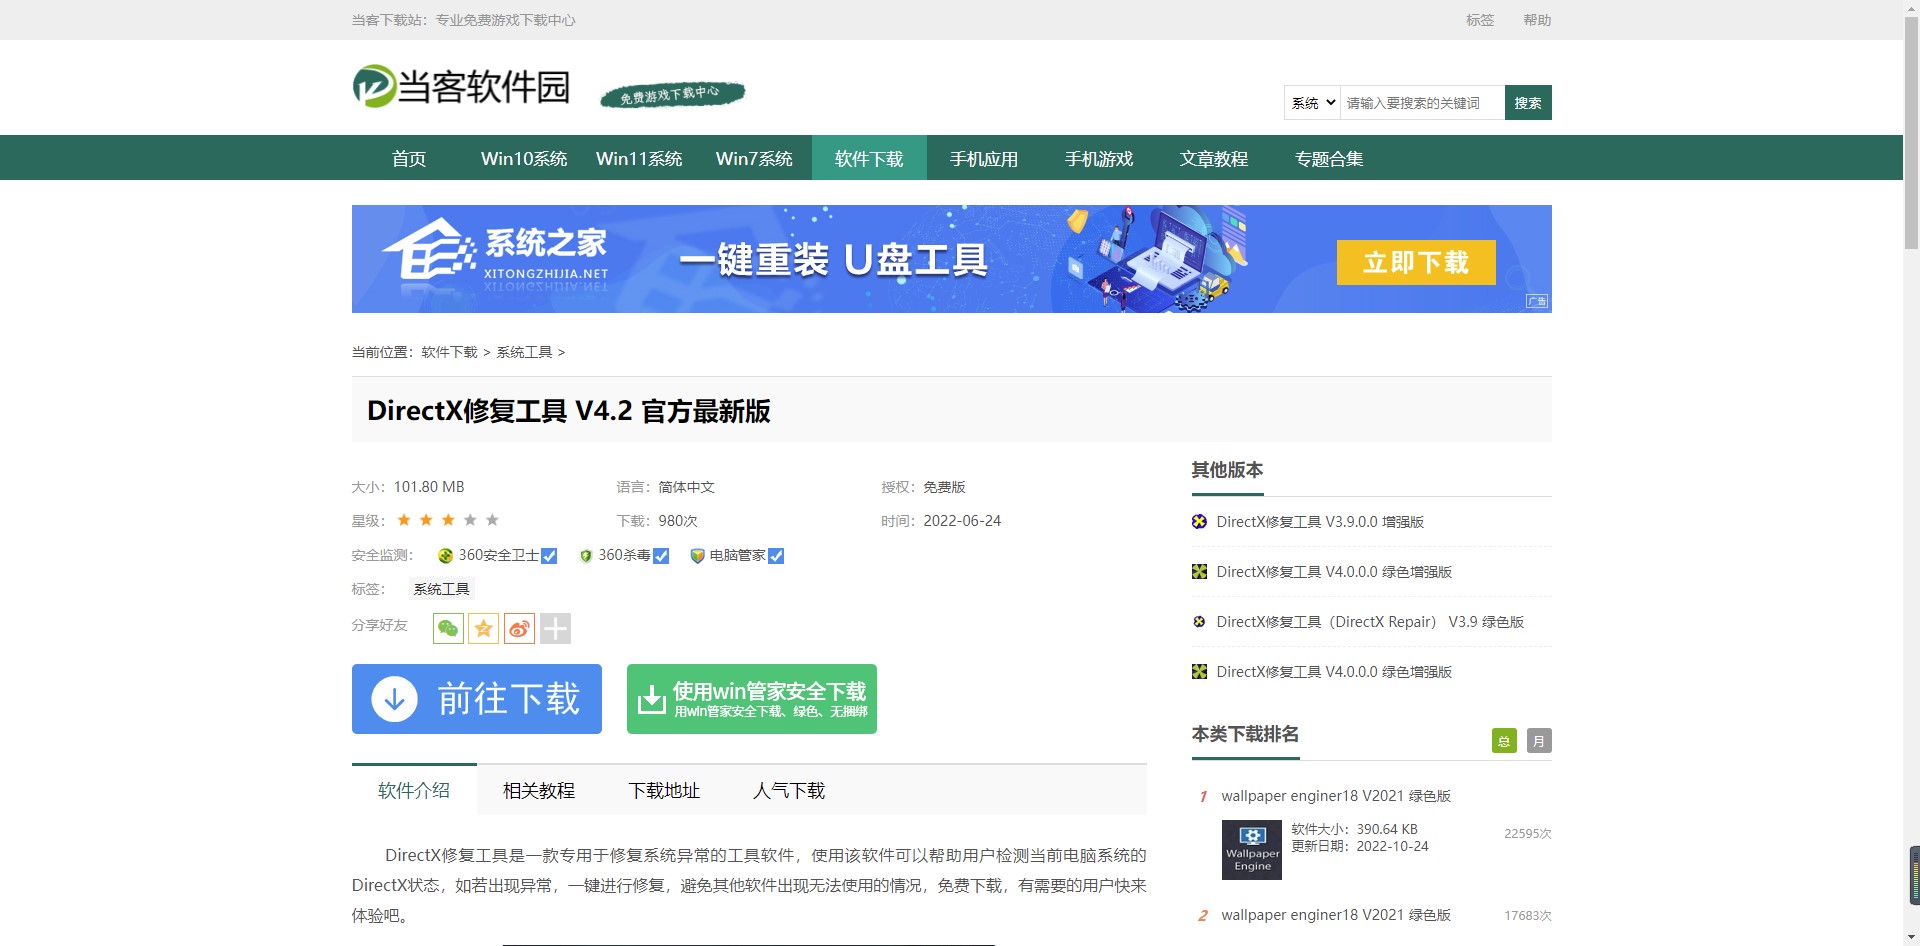Open the 系统 search category dropdown
Viewport: 1920px width, 946px height.
(x=1312, y=102)
